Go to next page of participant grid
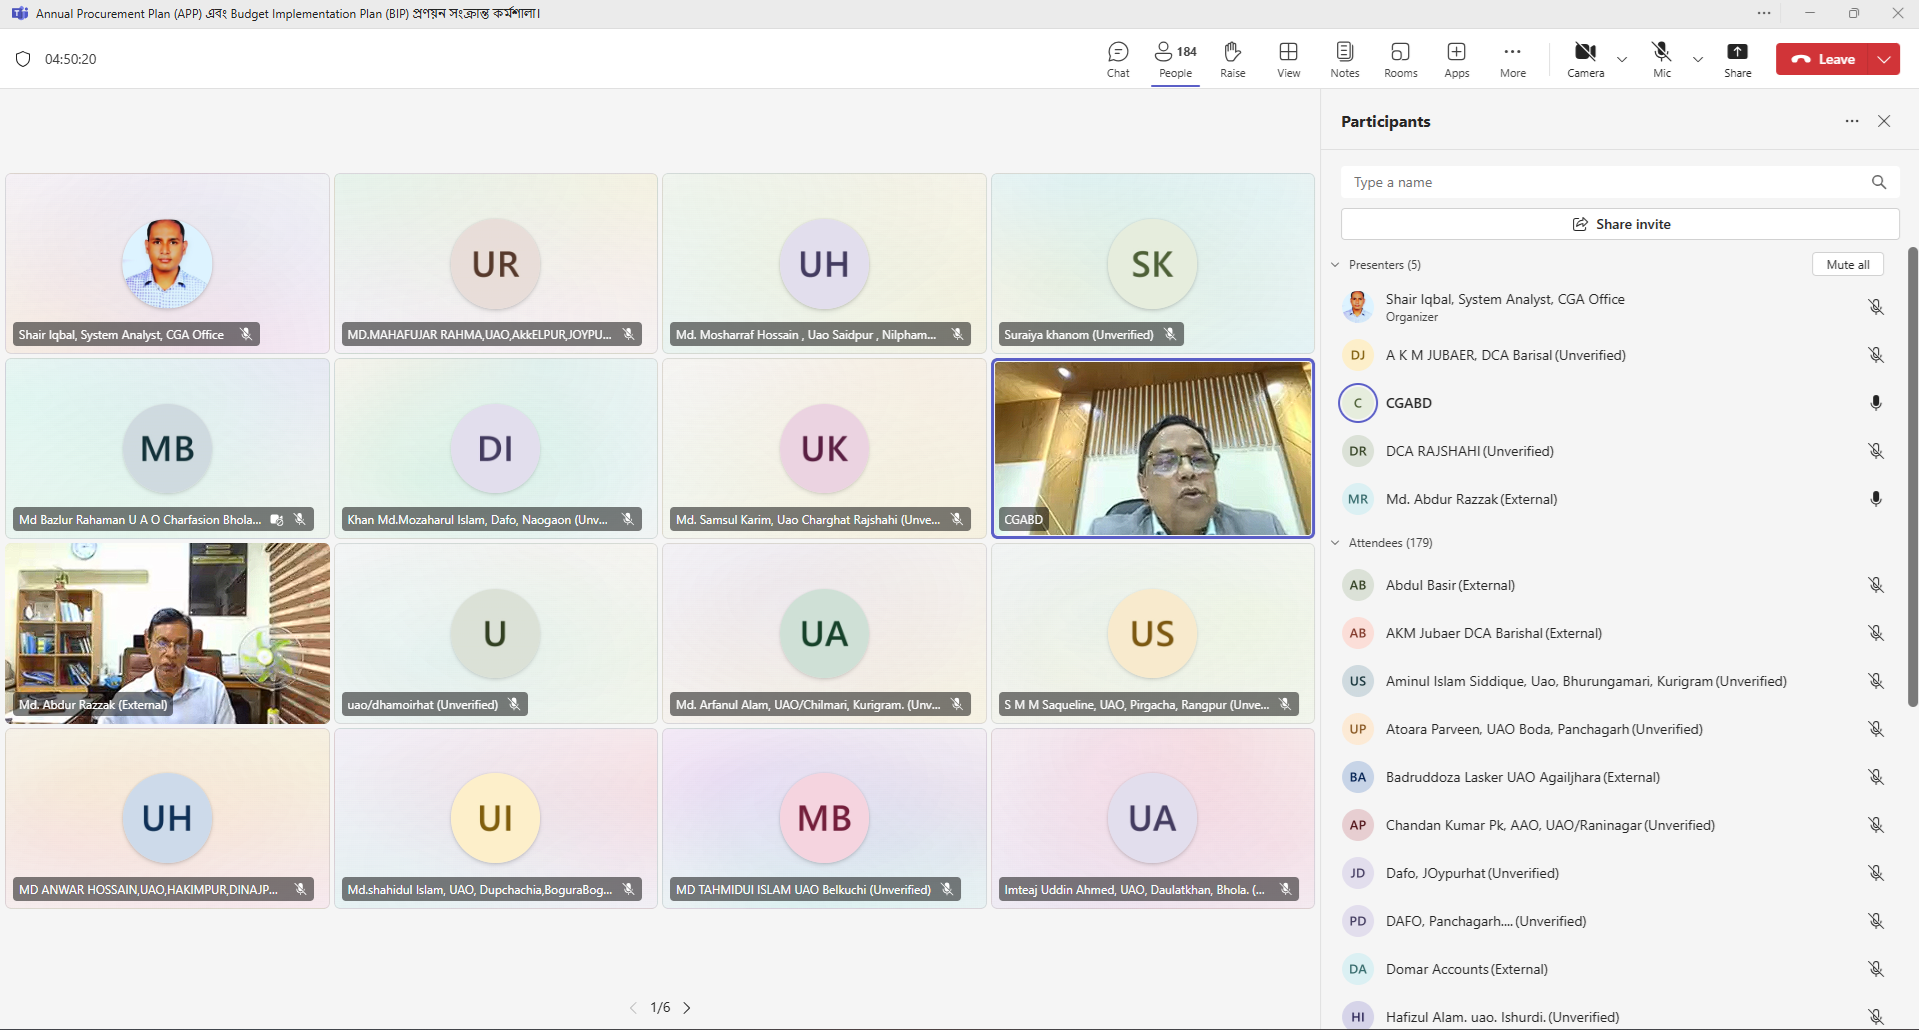1919x1030 pixels. pyautogui.click(x=687, y=1008)
